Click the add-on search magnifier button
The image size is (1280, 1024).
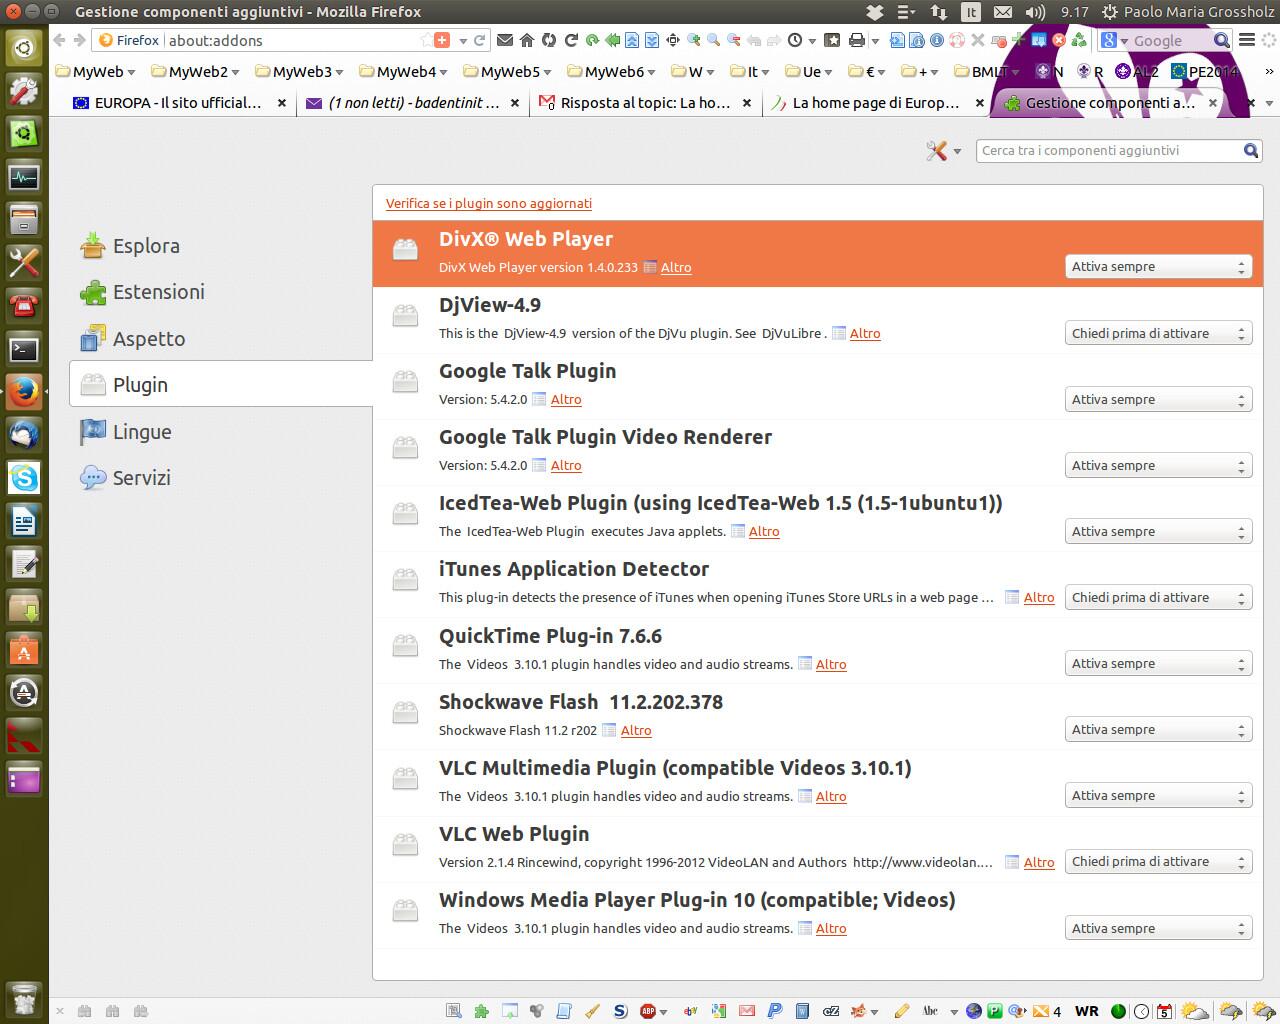1250,150
